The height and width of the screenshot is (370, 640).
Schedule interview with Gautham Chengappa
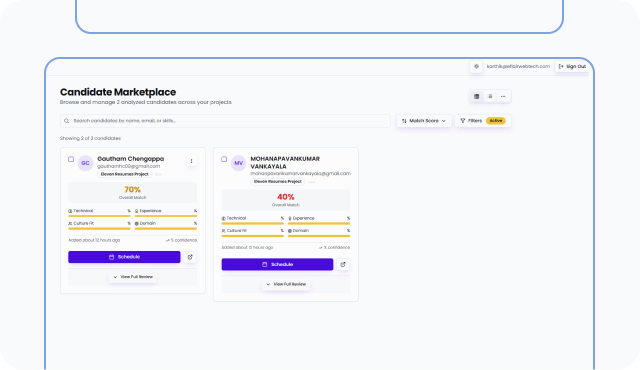tap(124, 257)
